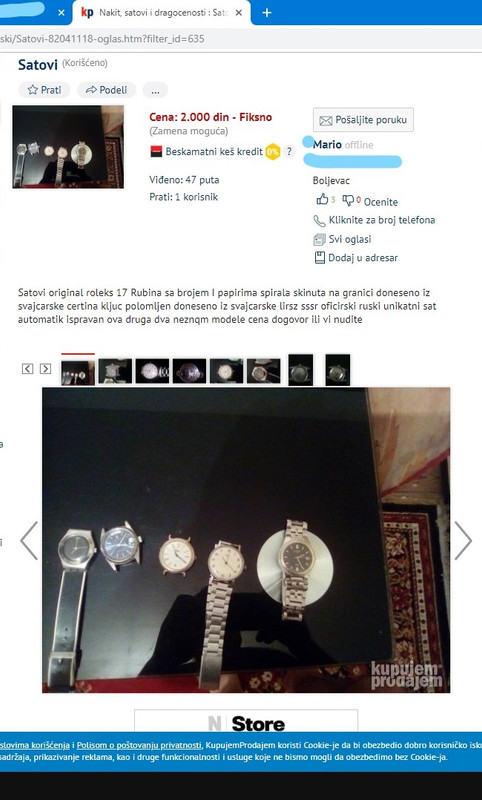This screenshot has height=800, width=482.
Task: Click the thumbs-up rating icon
Action: coord(322,199)
